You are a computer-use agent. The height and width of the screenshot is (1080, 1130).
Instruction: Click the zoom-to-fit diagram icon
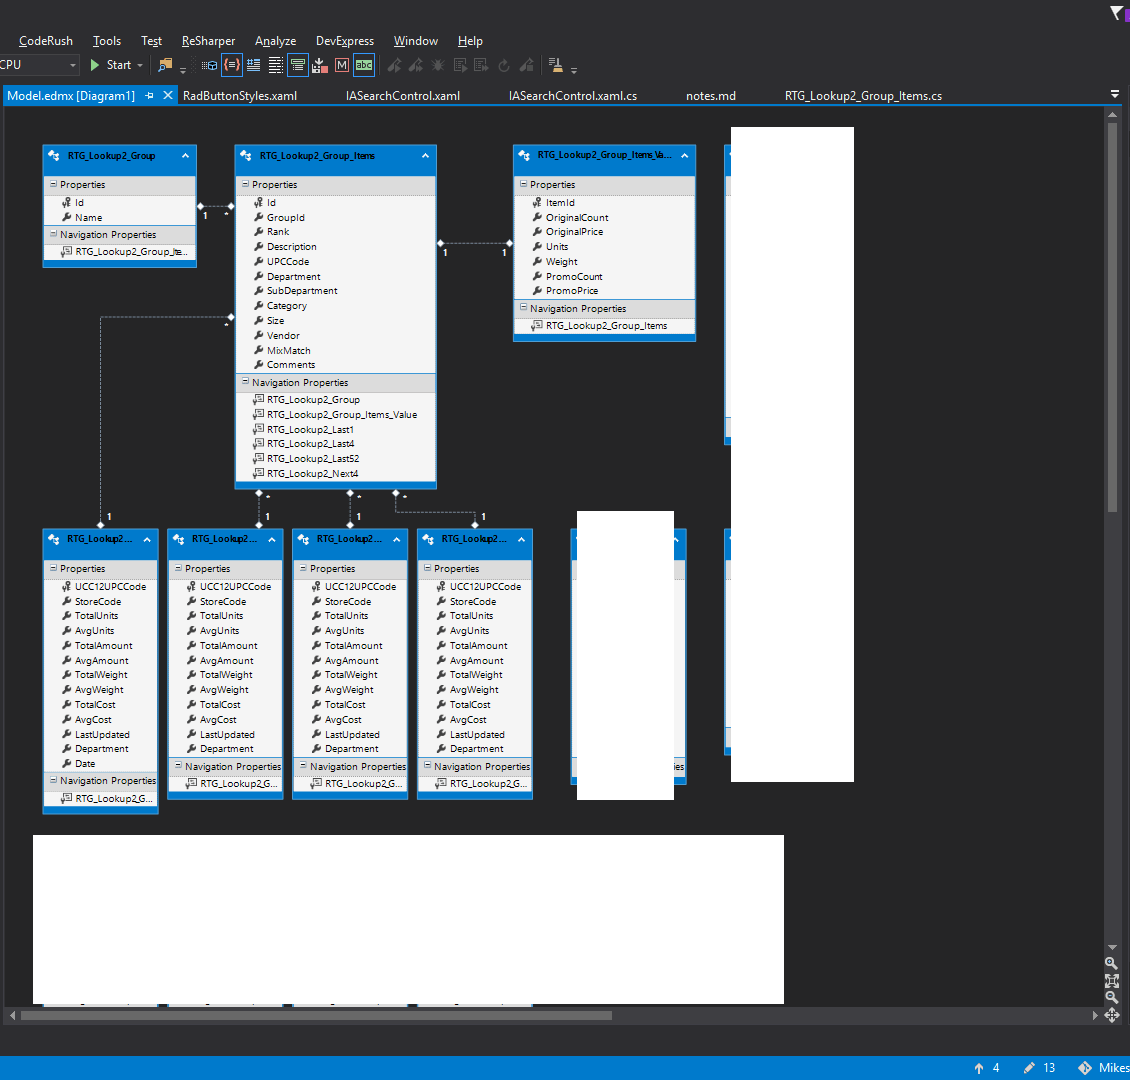point(1112,982)
